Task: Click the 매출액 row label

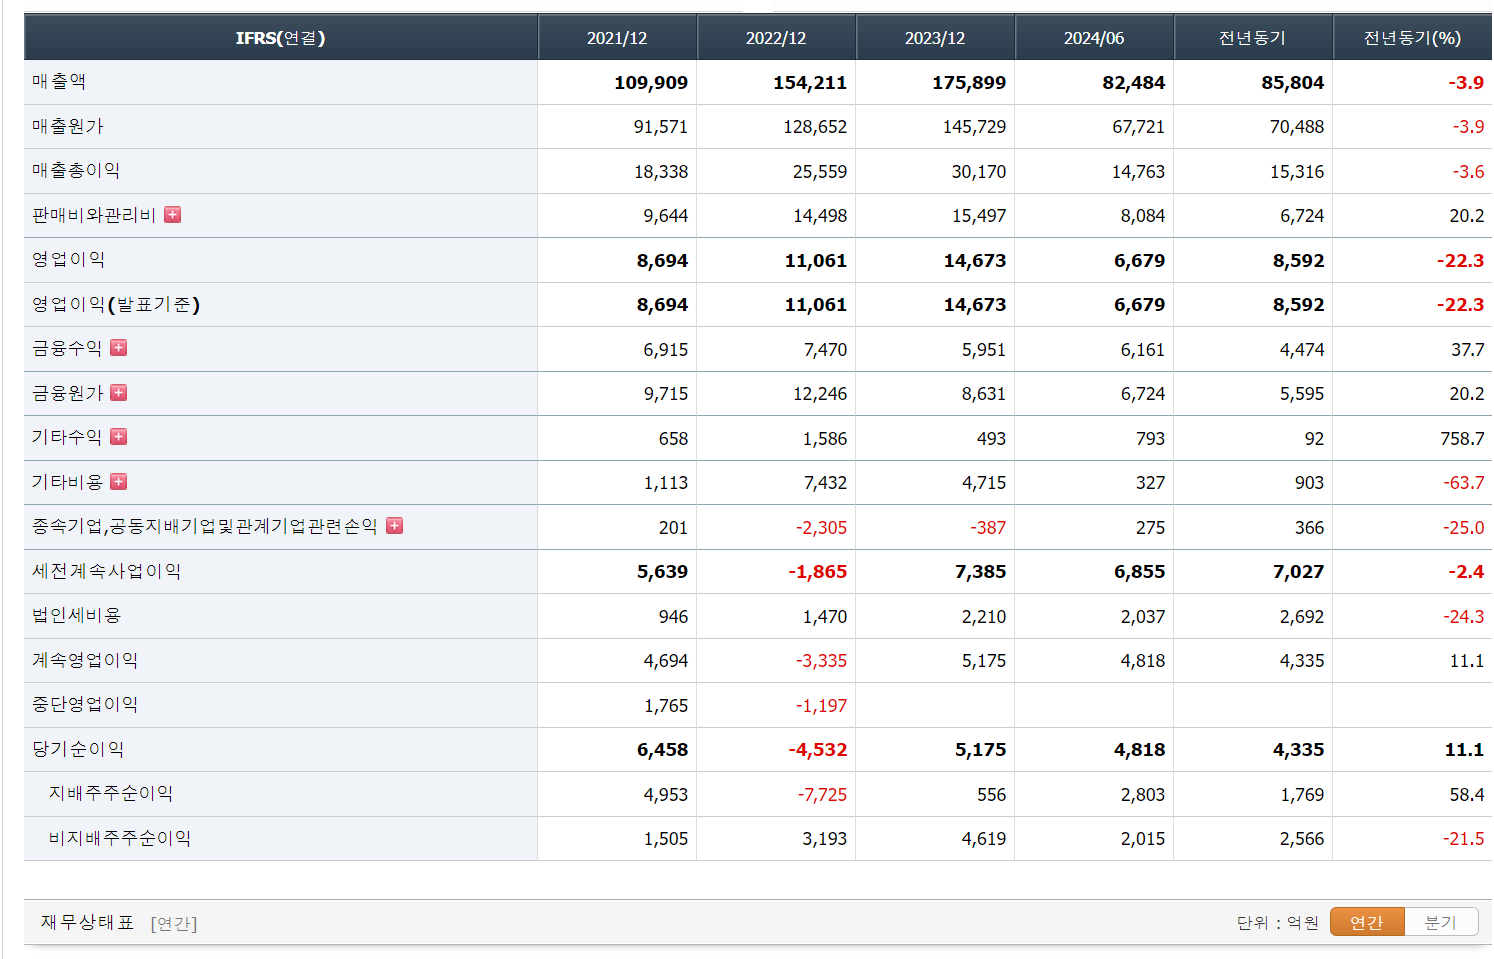Action: point(59,82)
